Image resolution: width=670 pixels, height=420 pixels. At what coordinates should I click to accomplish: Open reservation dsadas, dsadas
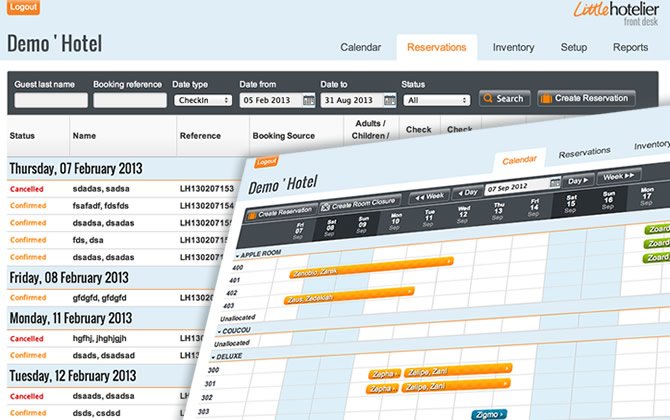pyautogui.click(x=103, y=257)
